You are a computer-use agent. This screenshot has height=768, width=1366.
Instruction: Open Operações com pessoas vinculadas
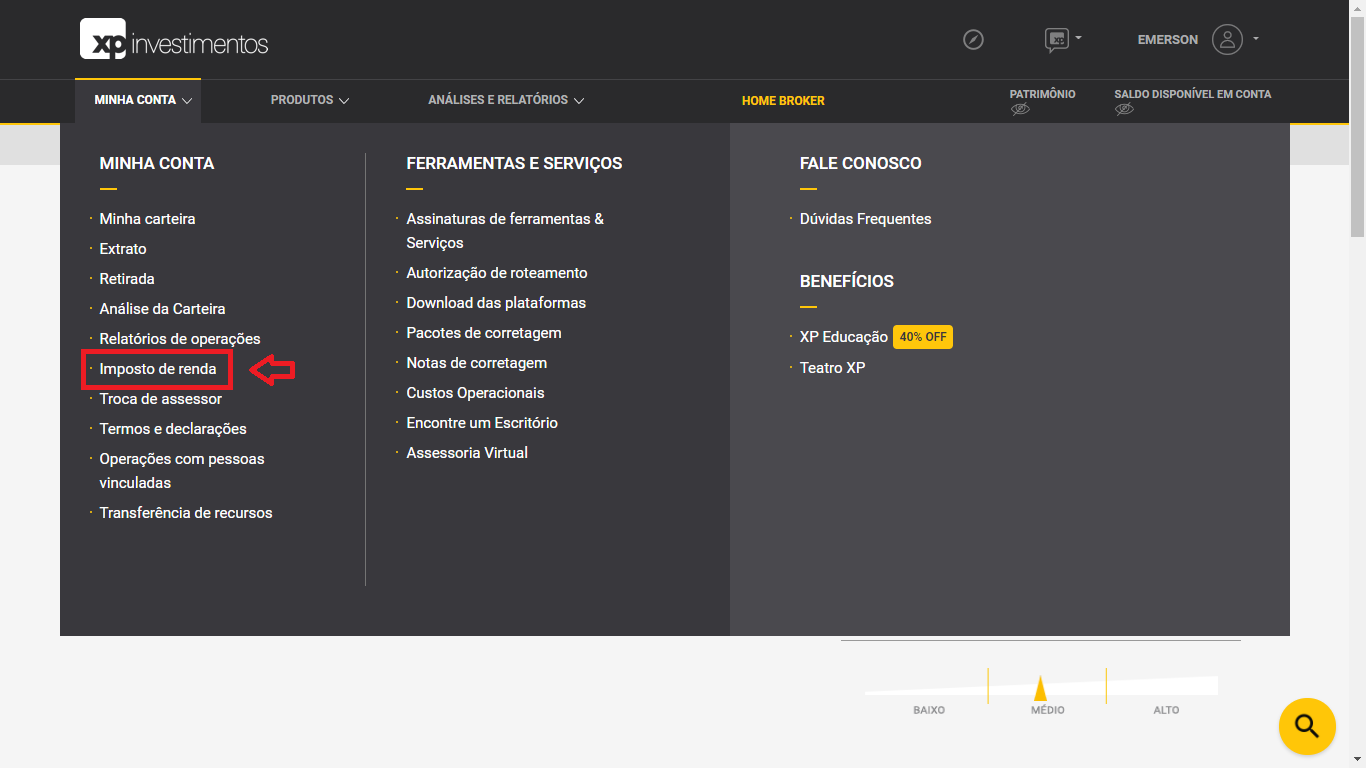click(182, 471)
